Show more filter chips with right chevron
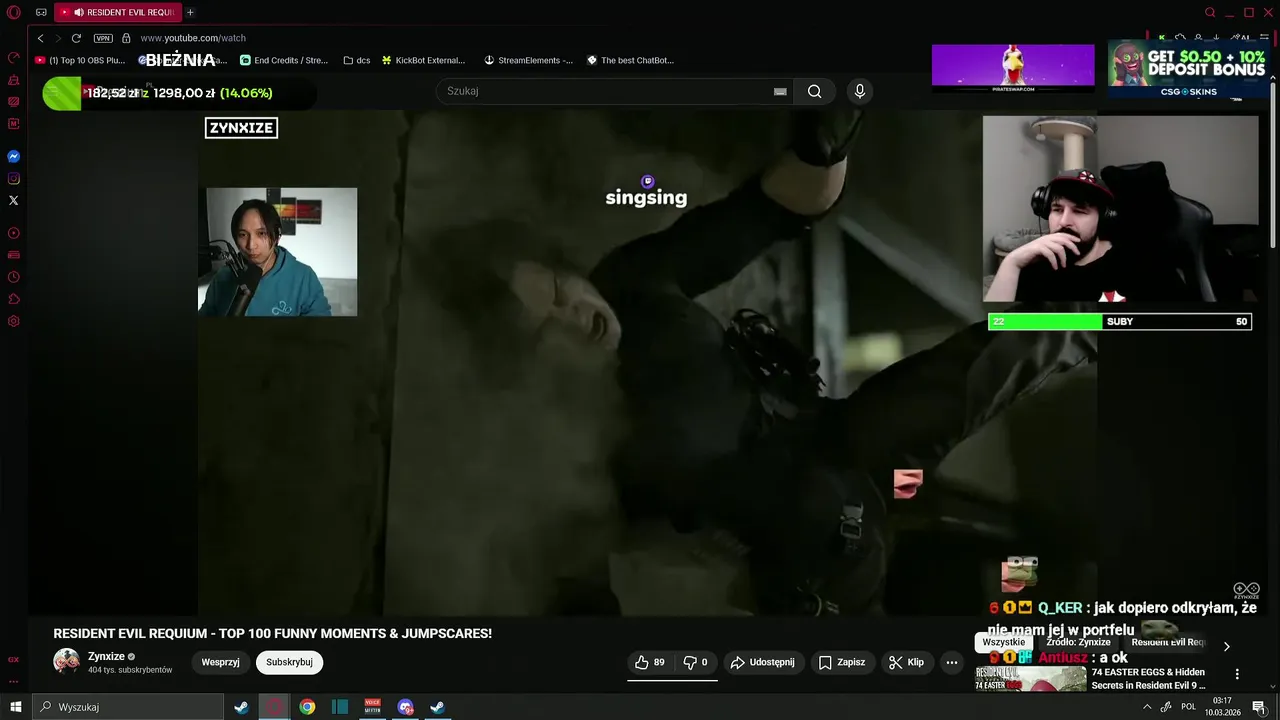This screenshot has height=720, width=1280. (x=1227, y=646)
